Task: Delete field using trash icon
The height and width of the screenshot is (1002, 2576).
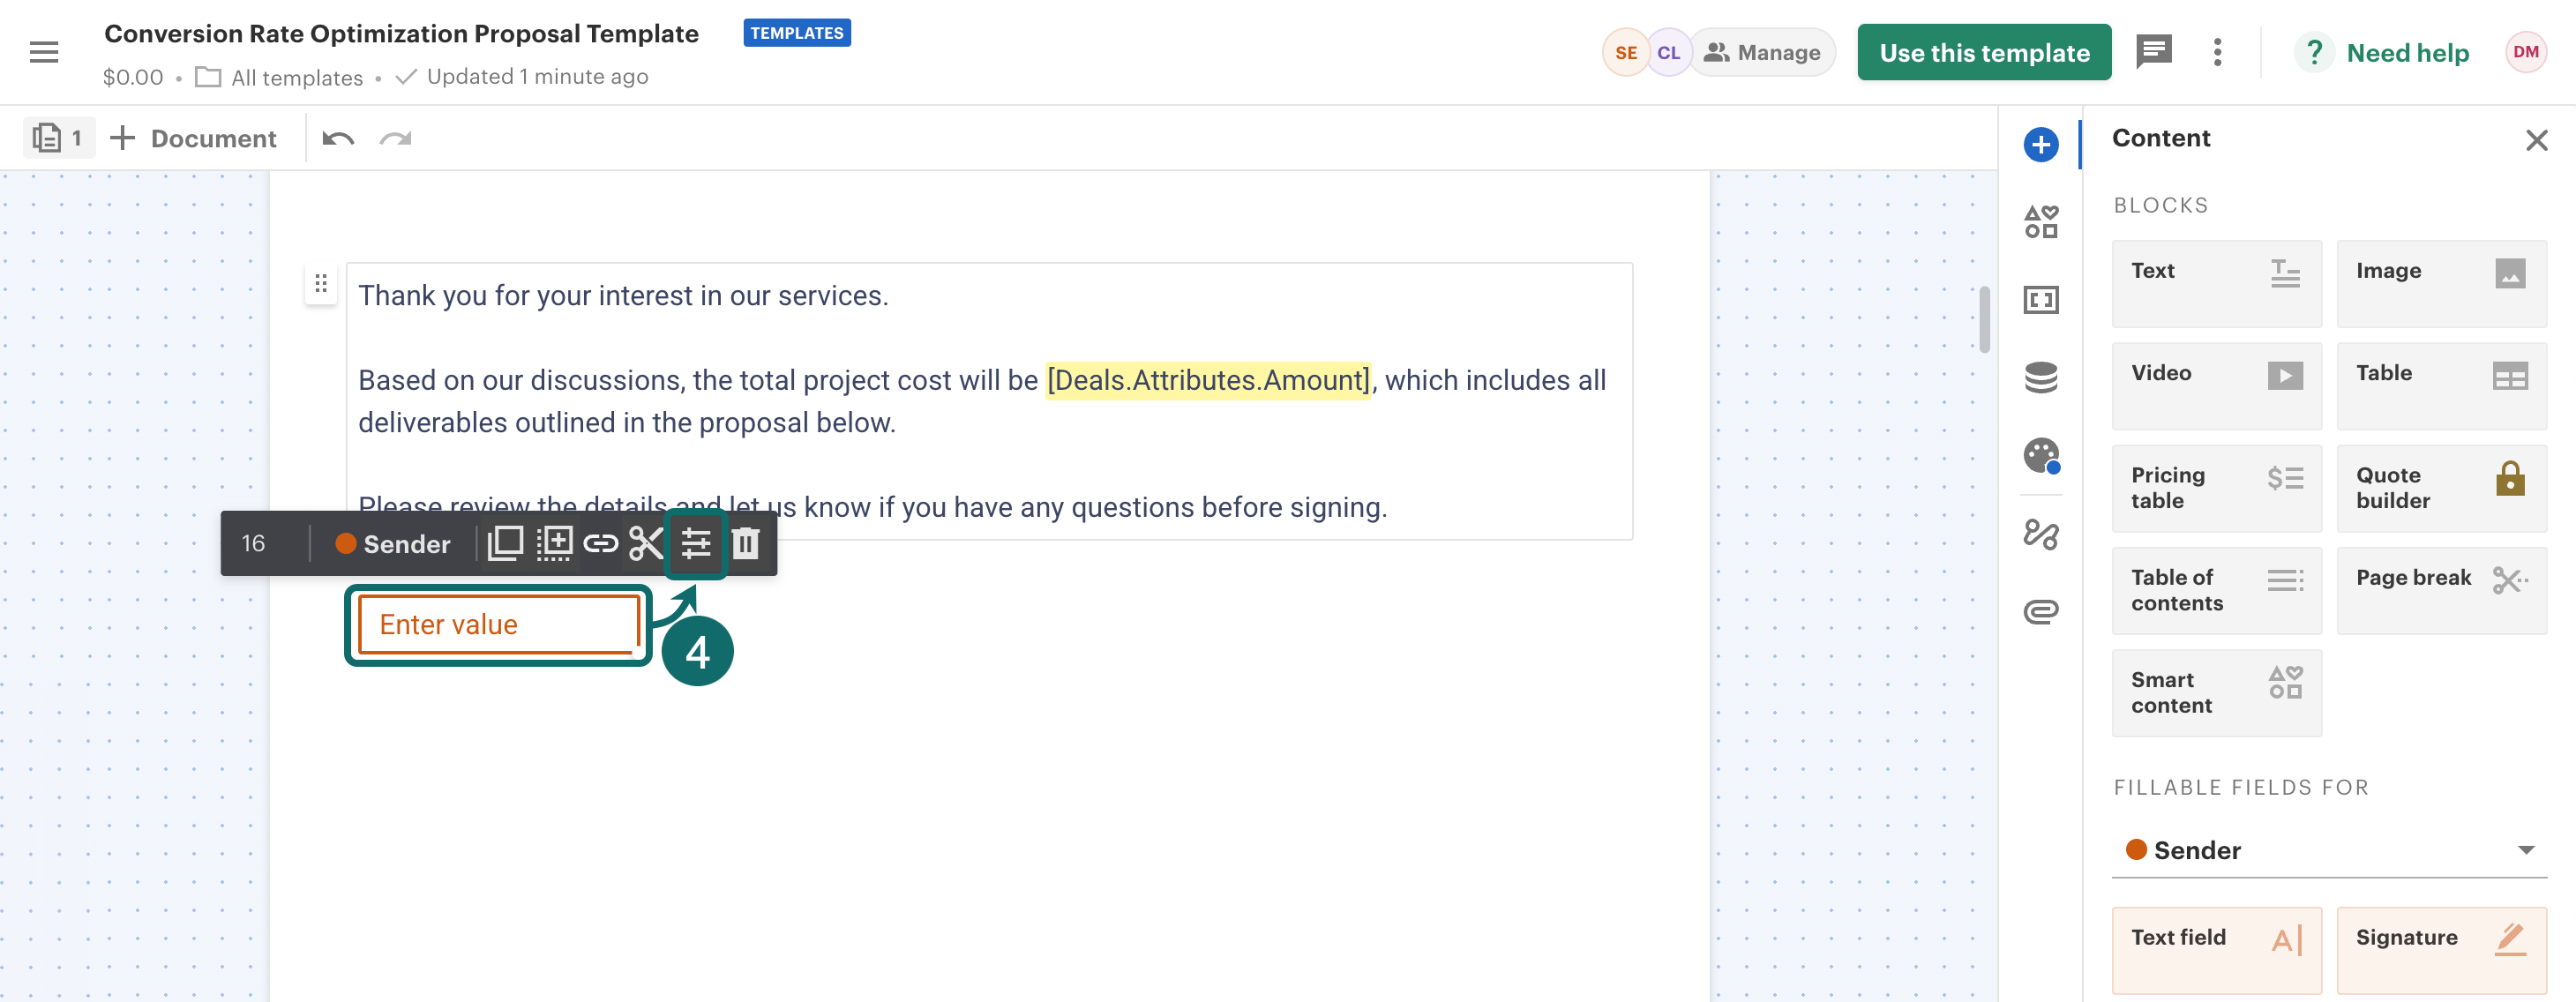Action: [745, 544]
